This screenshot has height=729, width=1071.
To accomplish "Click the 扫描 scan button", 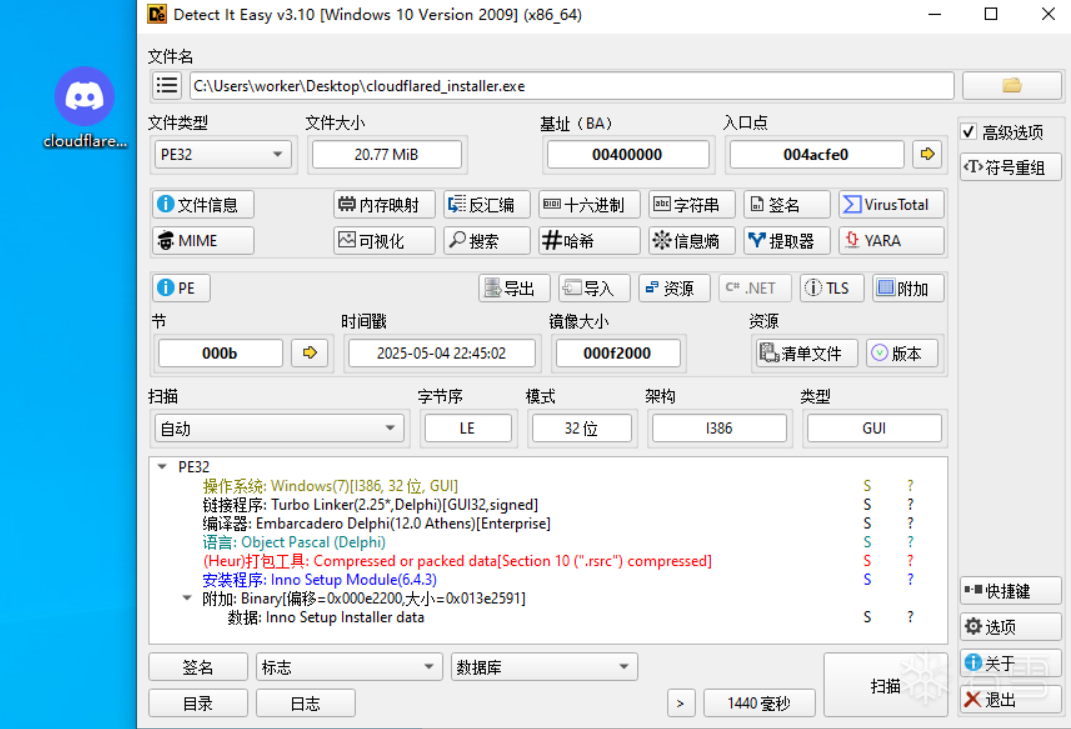I will 885,685.
